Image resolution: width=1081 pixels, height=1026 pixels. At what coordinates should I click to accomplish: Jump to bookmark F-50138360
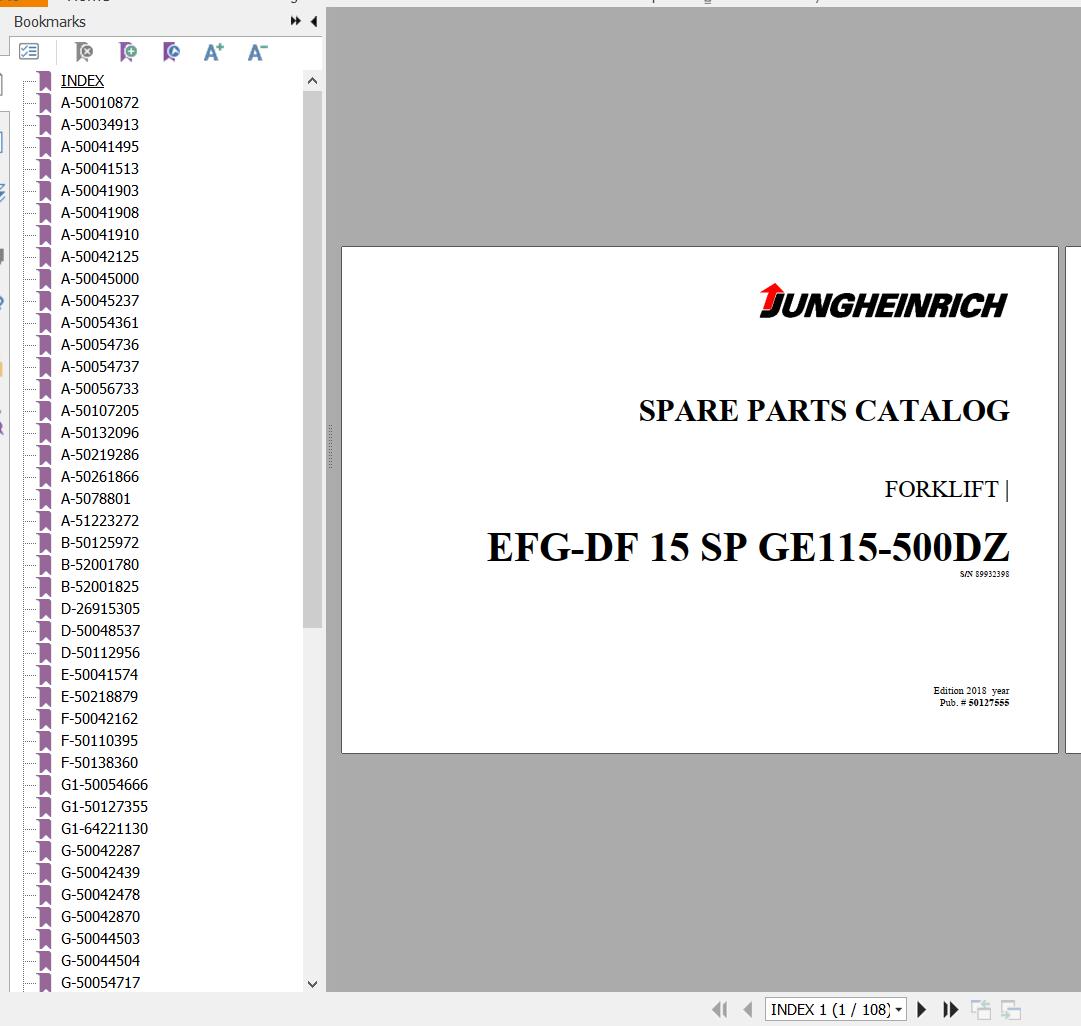pyautogui.click(x=99, y=763)
